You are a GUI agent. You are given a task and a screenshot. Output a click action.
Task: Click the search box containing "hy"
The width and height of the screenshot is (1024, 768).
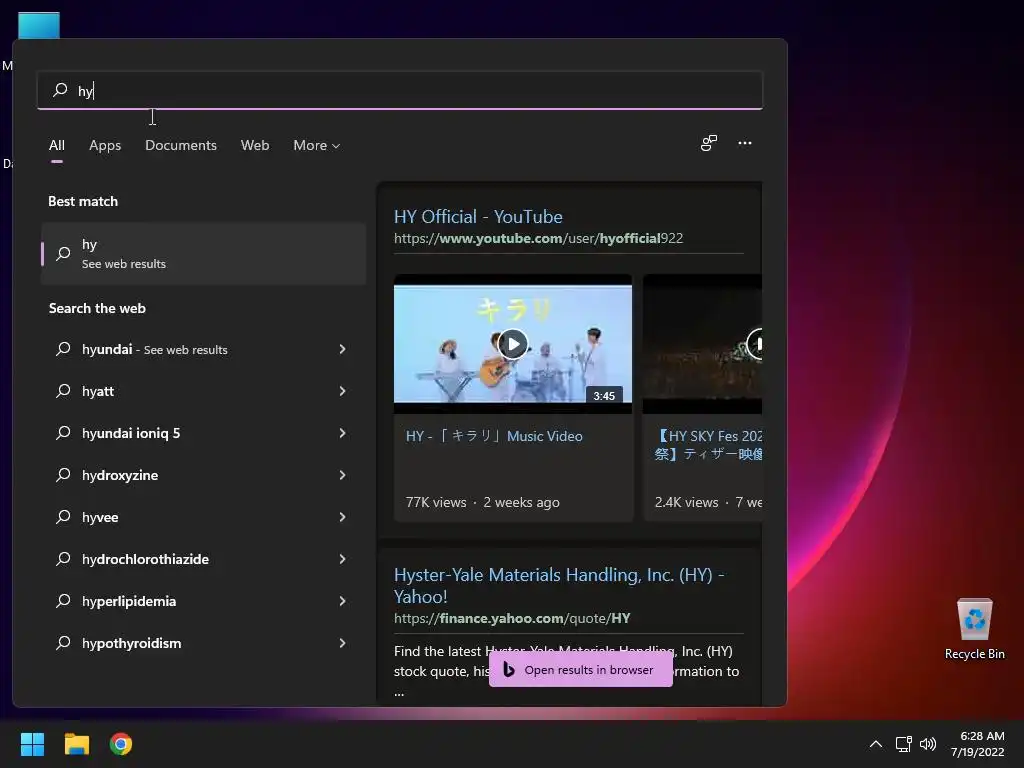[400, 90]
